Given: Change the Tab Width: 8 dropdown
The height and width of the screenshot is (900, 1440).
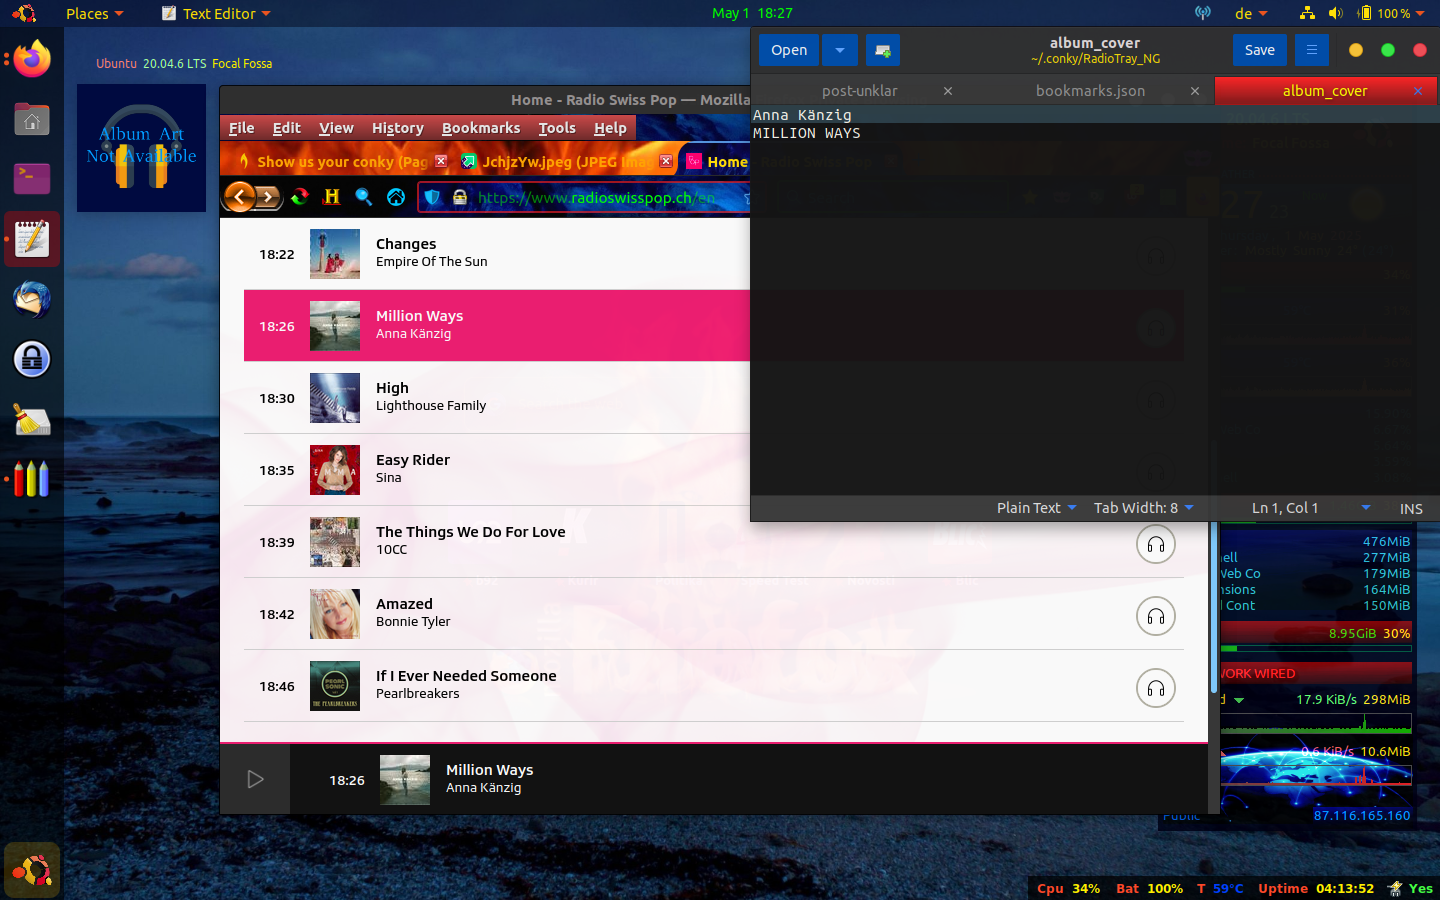Looking at the screenshot, I should [x=1144, y=508].
